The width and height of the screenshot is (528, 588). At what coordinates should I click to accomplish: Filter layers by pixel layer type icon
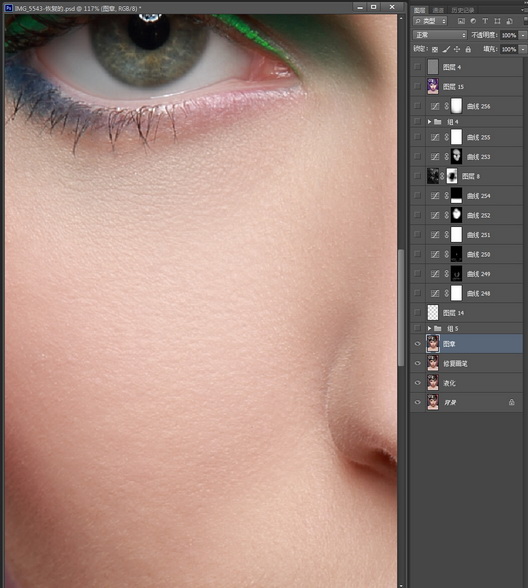[461, 21]
